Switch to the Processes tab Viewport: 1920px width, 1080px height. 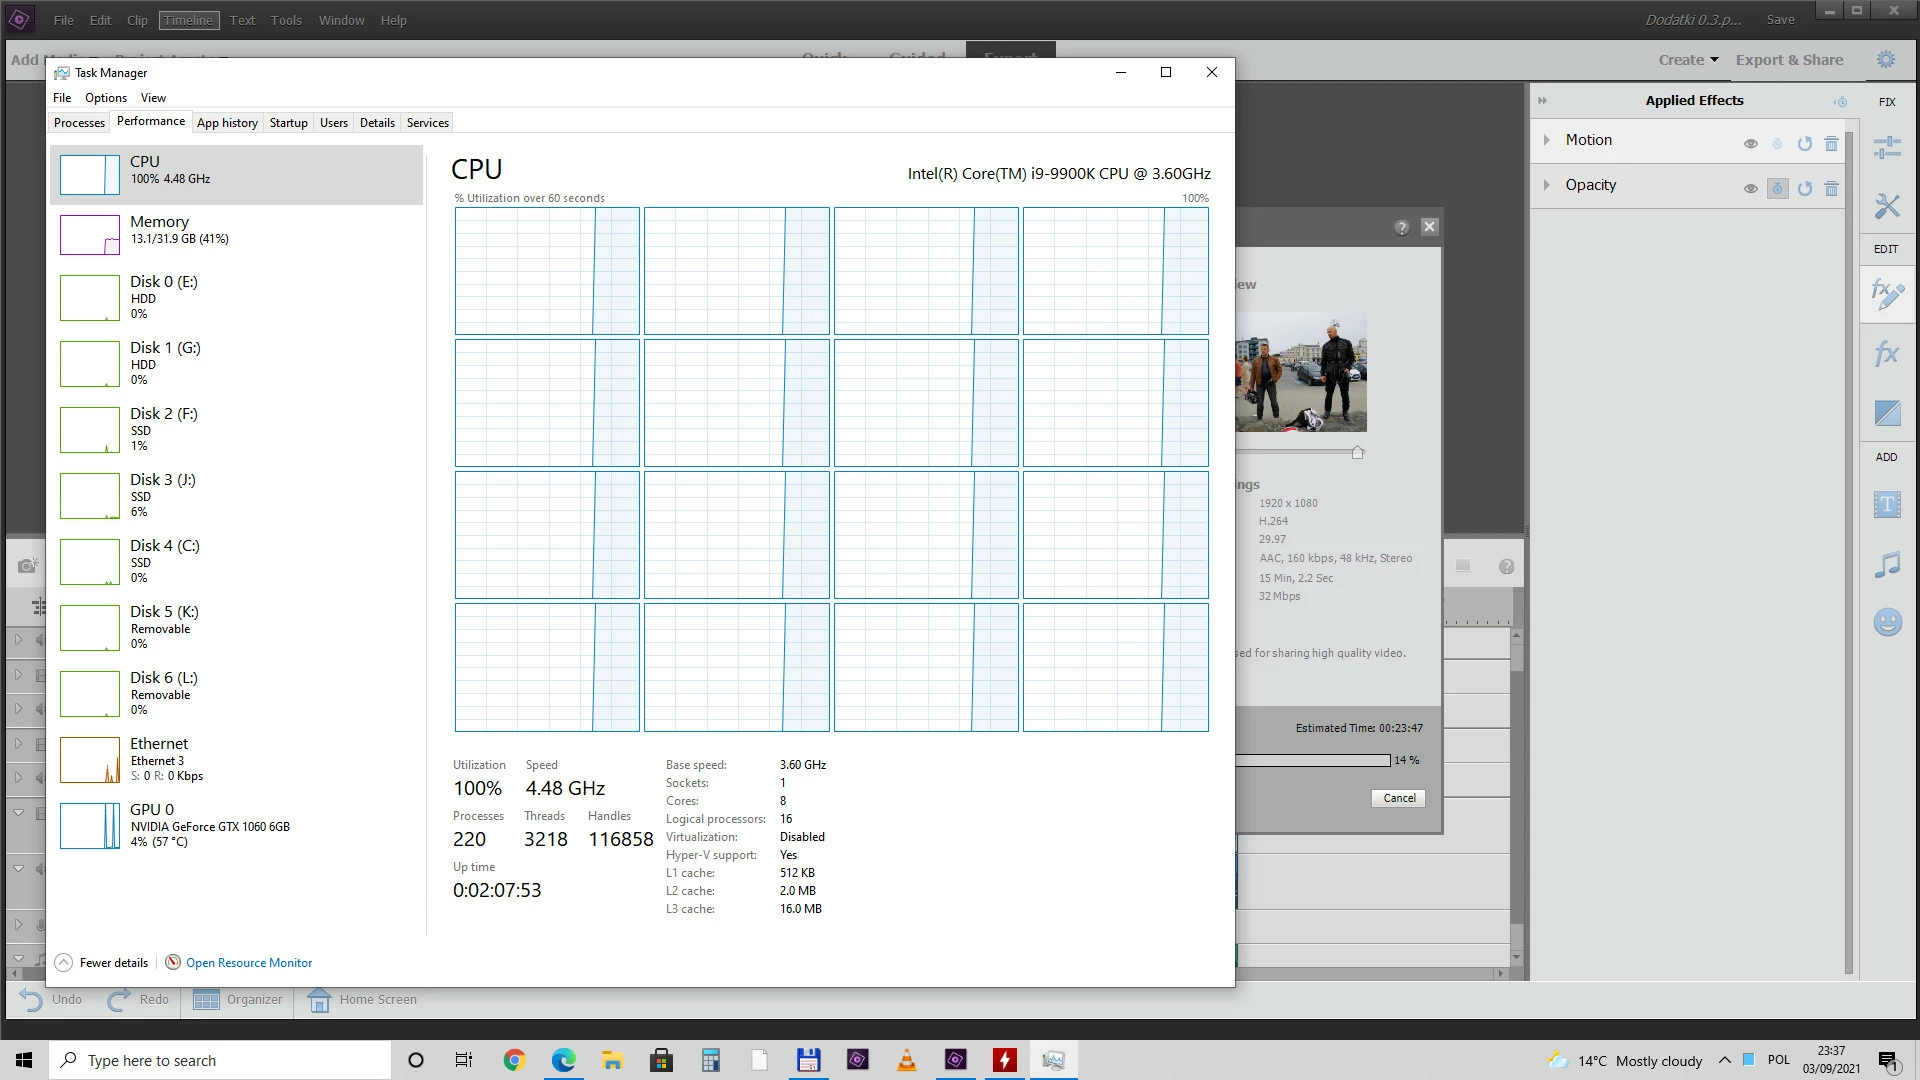pyautogui.click(x=79, y=122)
